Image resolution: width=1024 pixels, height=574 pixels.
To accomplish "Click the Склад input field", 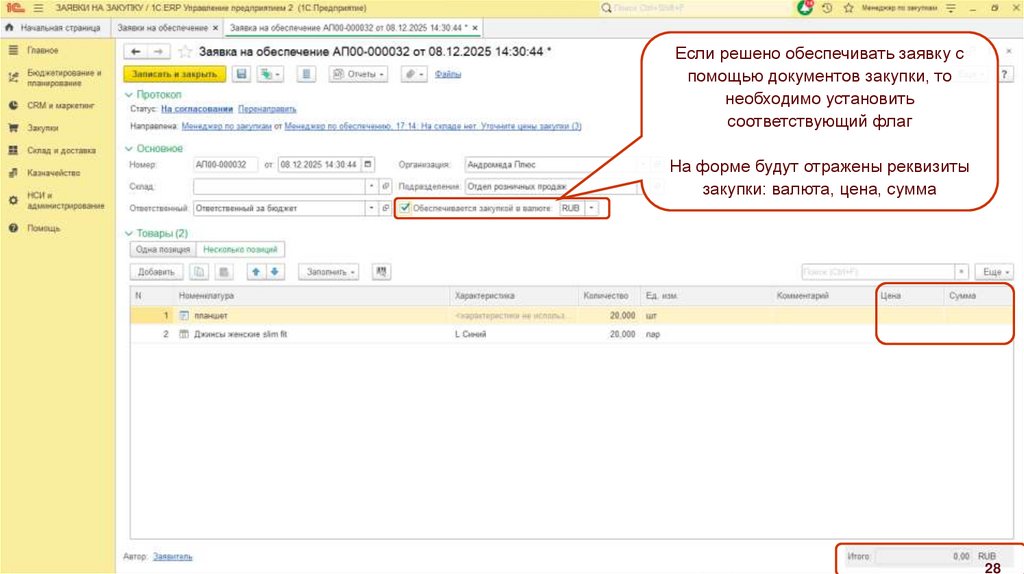I will [279, 186].
